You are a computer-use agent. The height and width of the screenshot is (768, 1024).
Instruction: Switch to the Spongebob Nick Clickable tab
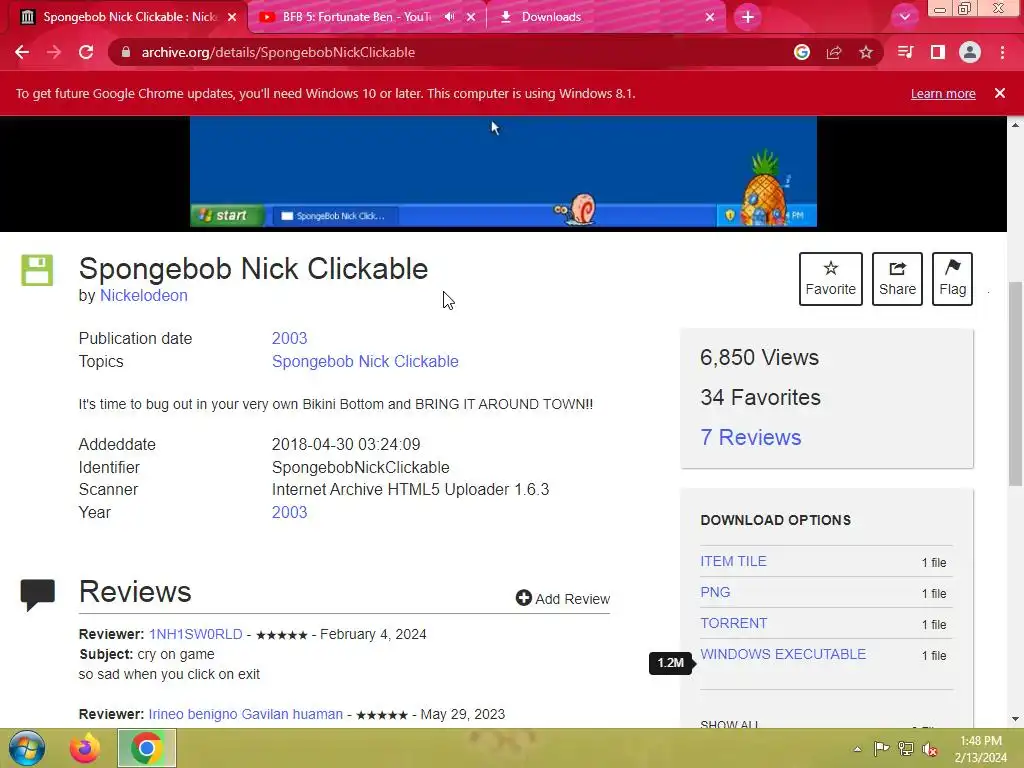coord(124,17)
